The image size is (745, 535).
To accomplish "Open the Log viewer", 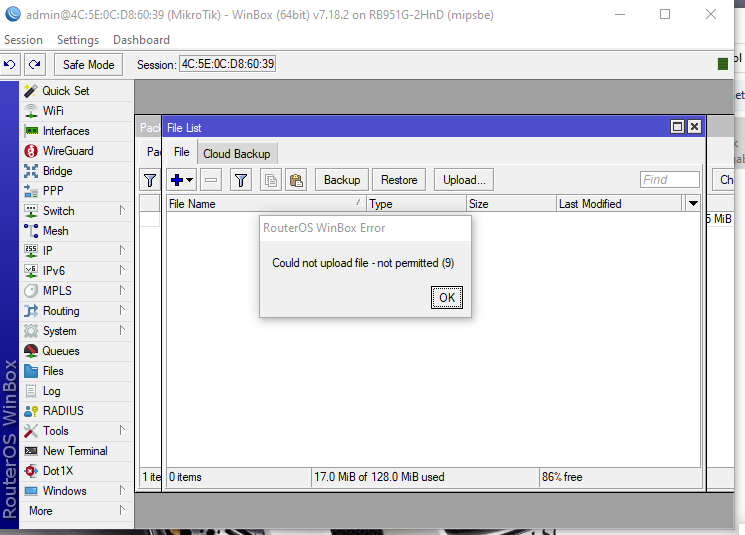I will click(76, 391).
